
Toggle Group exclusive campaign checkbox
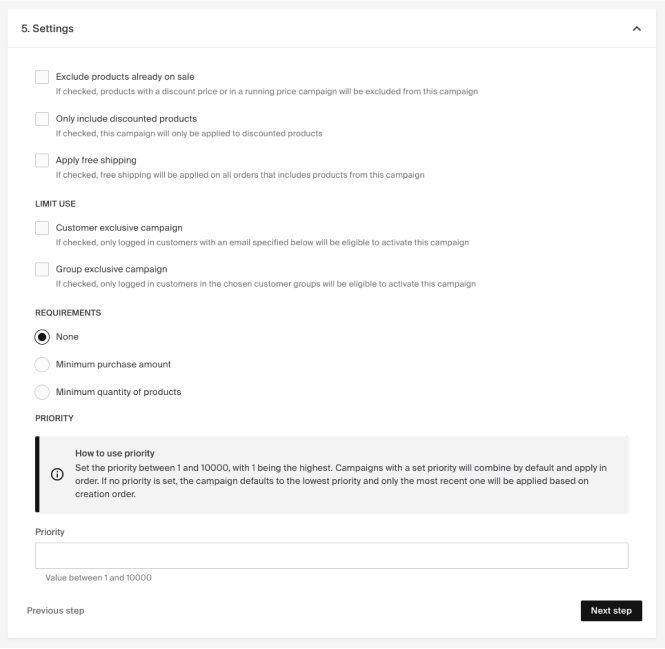coord(42,269)
